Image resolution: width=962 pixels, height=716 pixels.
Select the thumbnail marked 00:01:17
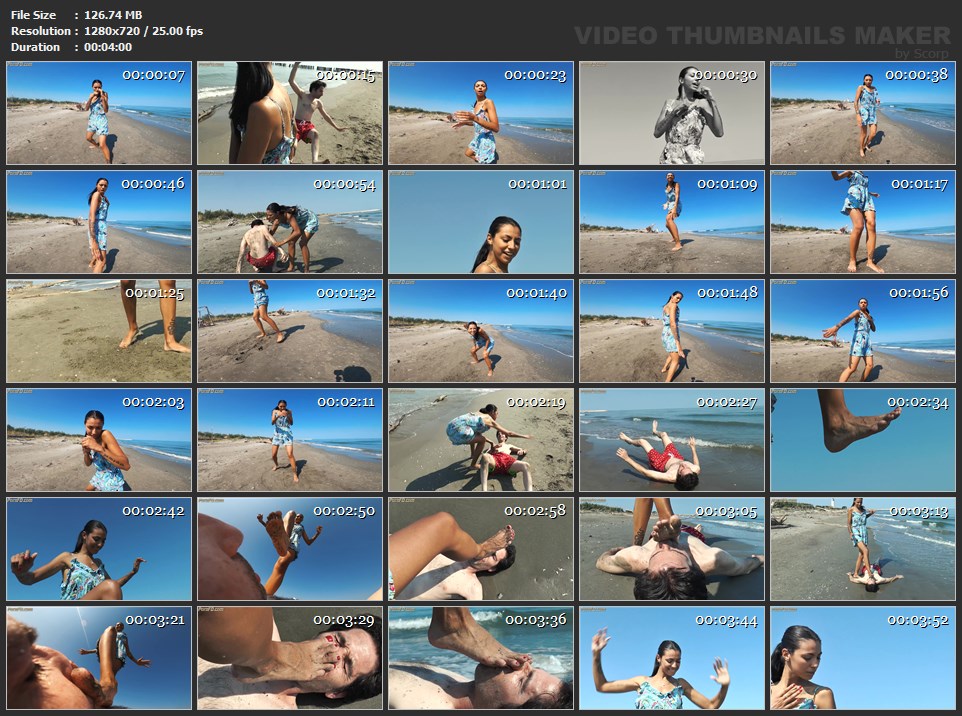pyautogui.click(x=863, y=221)
